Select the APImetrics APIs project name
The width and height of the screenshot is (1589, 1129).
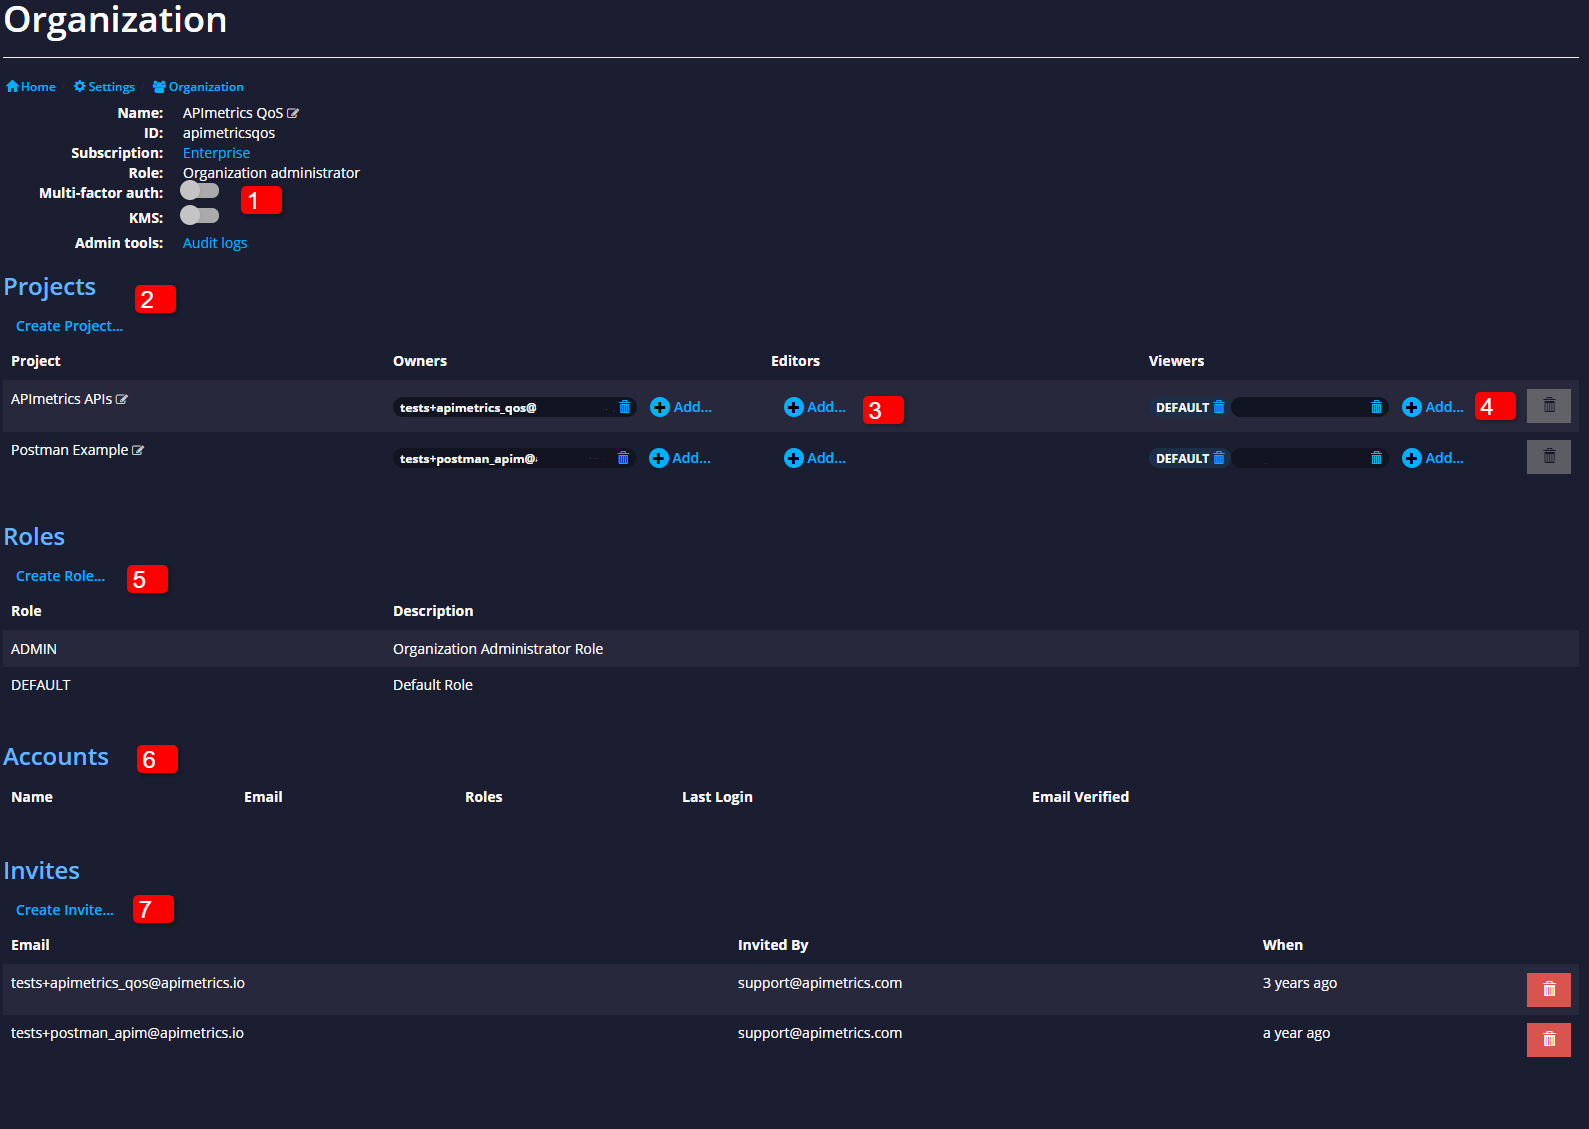(x=61, y=399)
